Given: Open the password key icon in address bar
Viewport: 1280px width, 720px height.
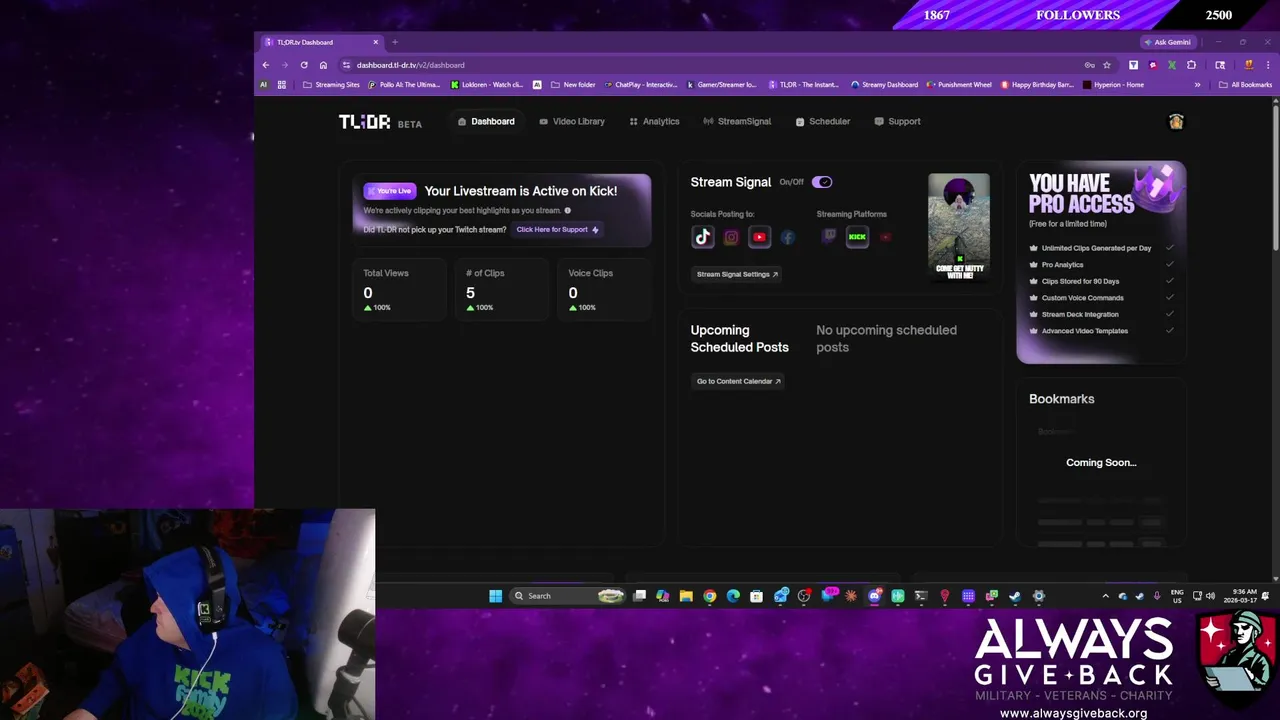Looking at the screenshot, I should 1090,65.
